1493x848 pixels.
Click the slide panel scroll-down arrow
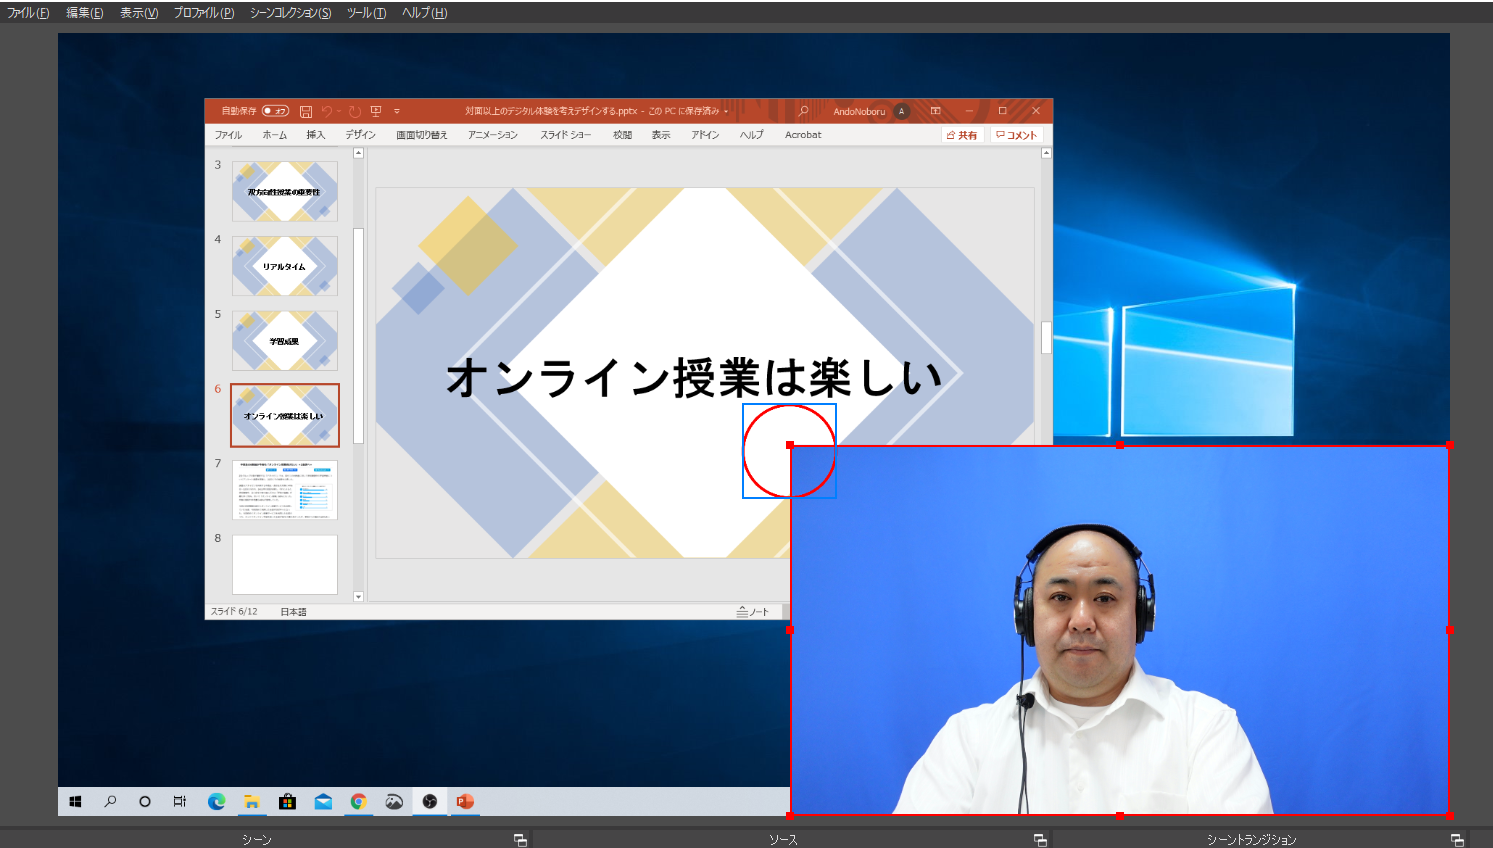359,597
